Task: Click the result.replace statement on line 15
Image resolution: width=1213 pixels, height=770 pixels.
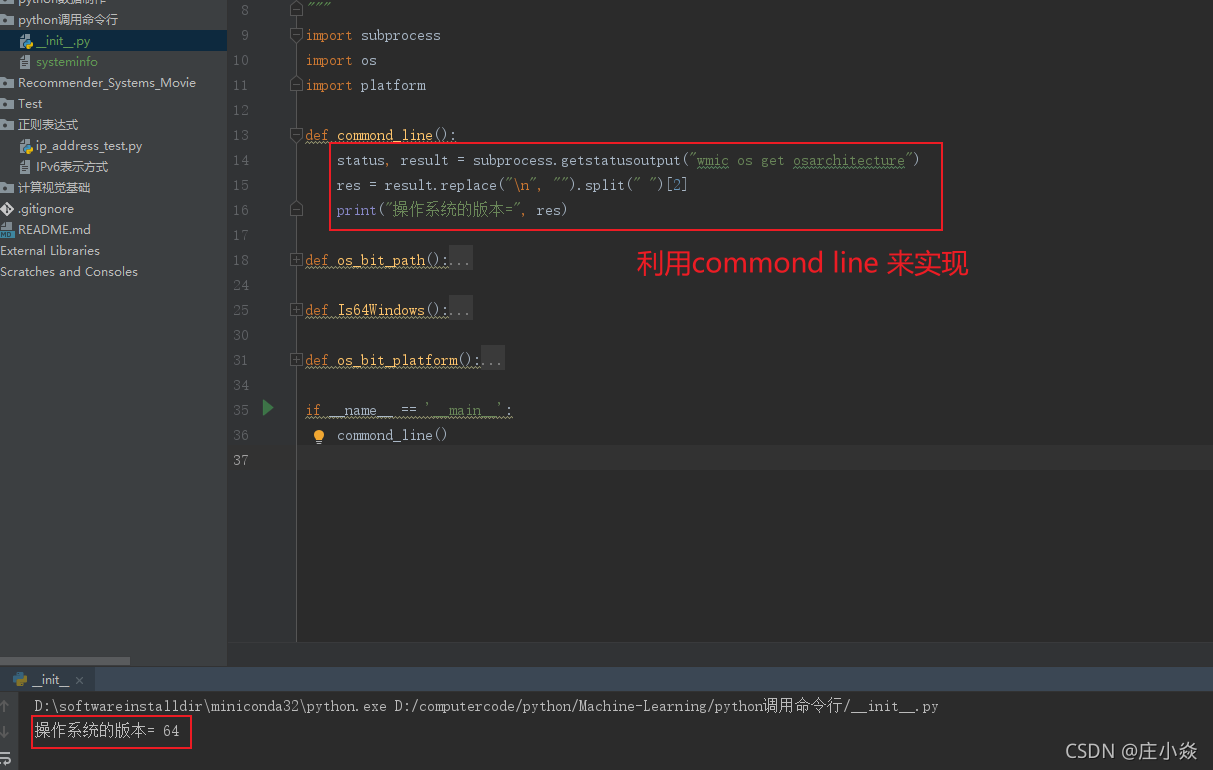Action: [512, 185]
